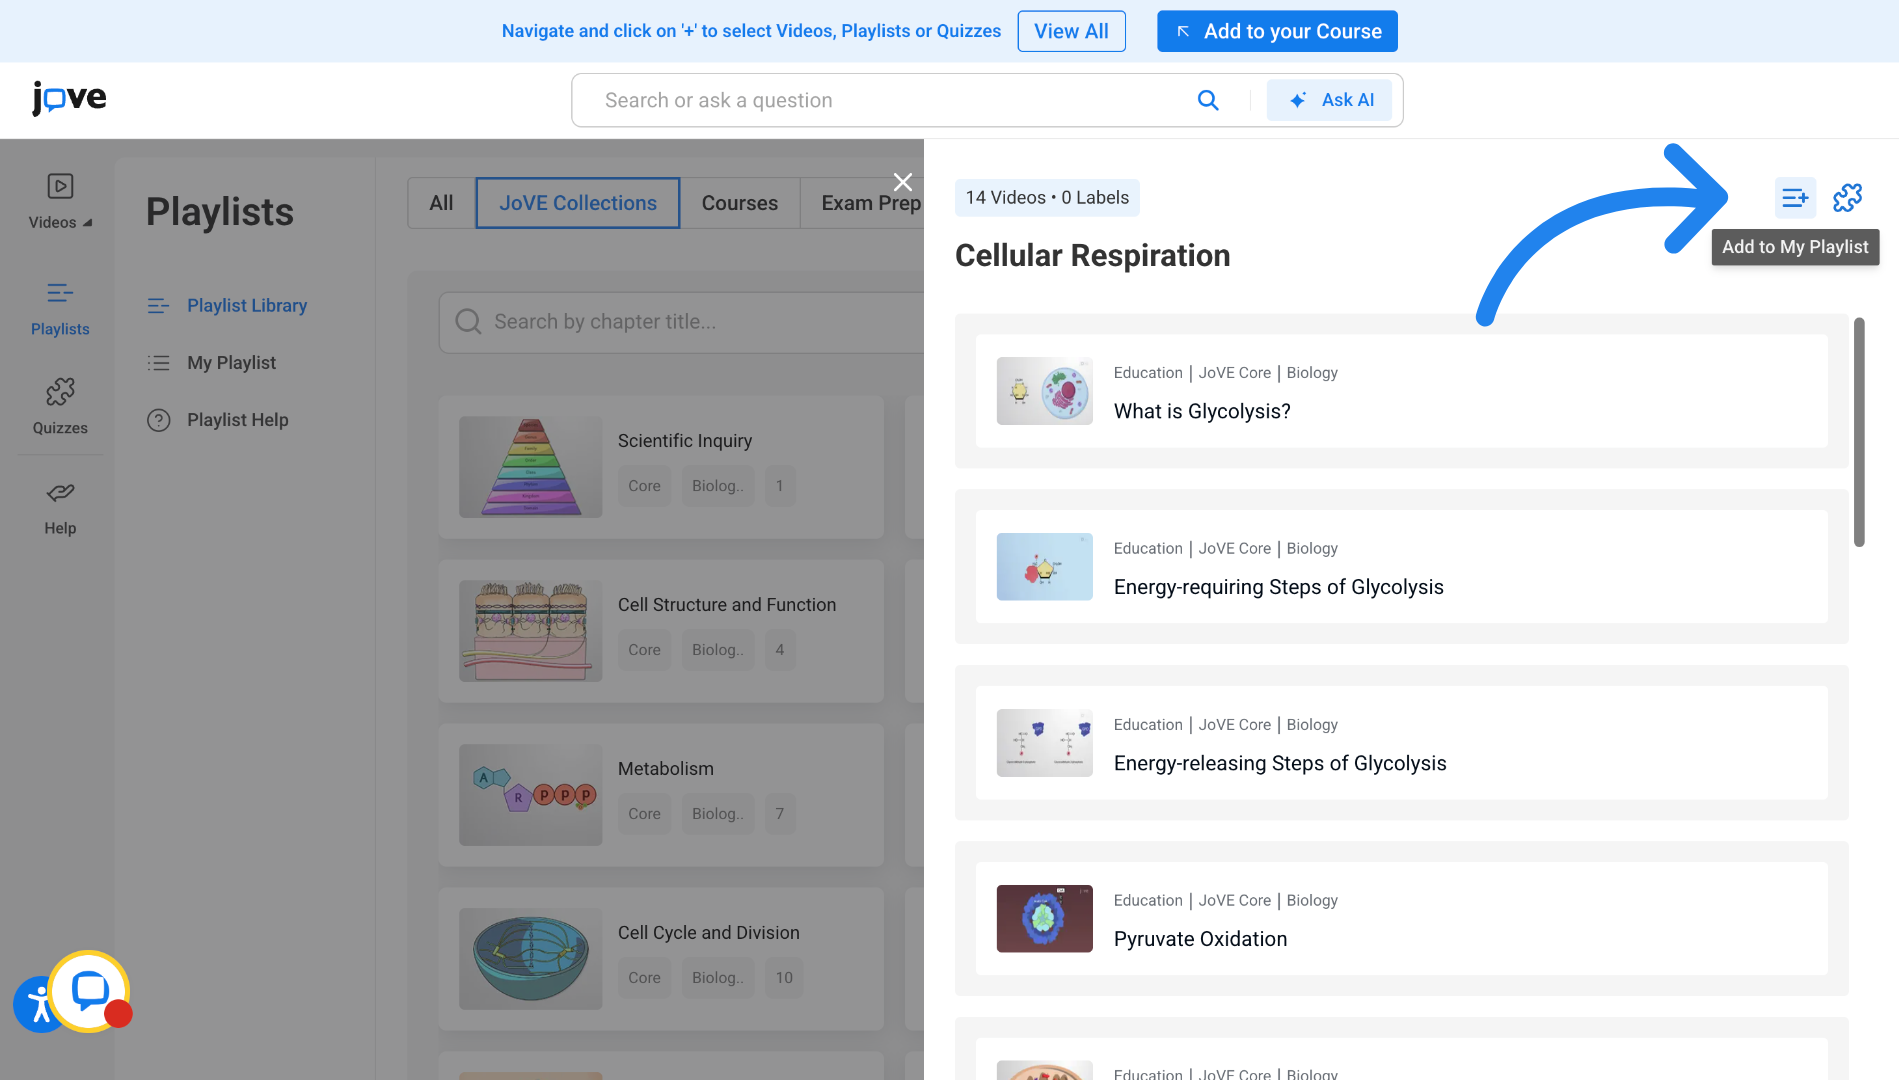Click the Ask AI button
This screenshot has width=1899, height=1080.
click(x=1329, y=100)
